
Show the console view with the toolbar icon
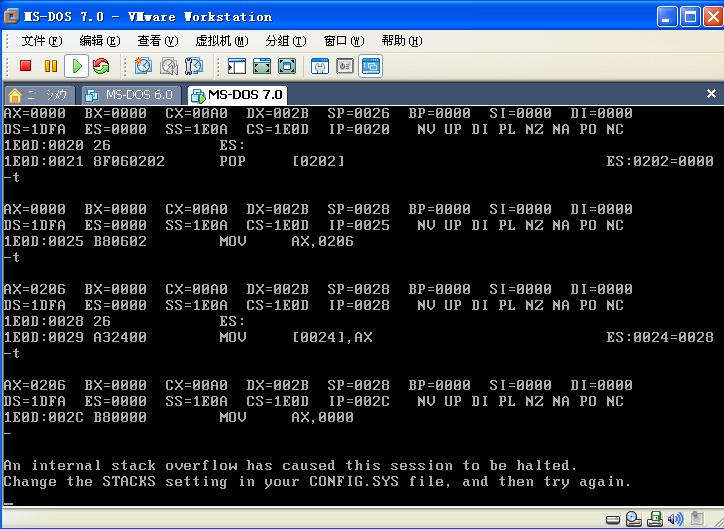370,66
